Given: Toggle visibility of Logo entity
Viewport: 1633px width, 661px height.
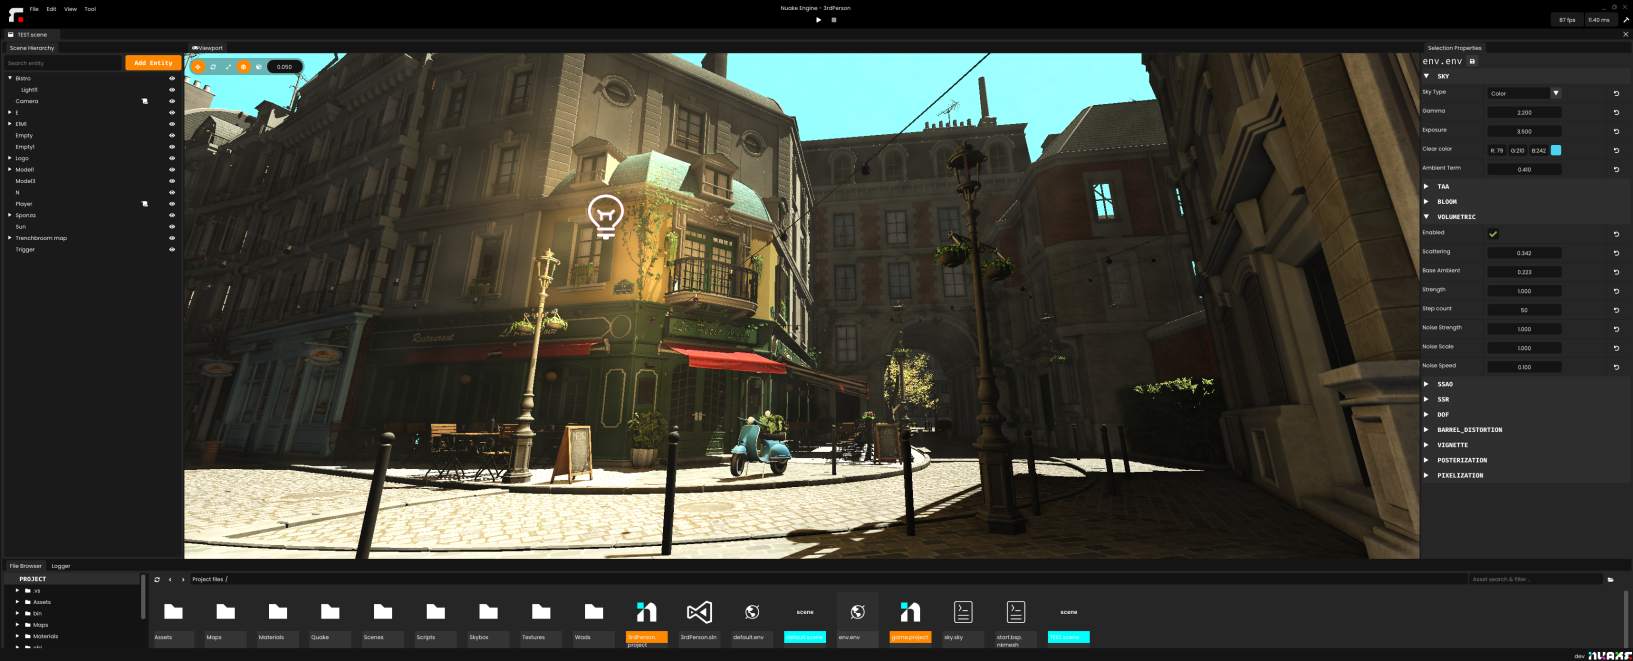Looking at the screenshot, I should pos(172,158).
